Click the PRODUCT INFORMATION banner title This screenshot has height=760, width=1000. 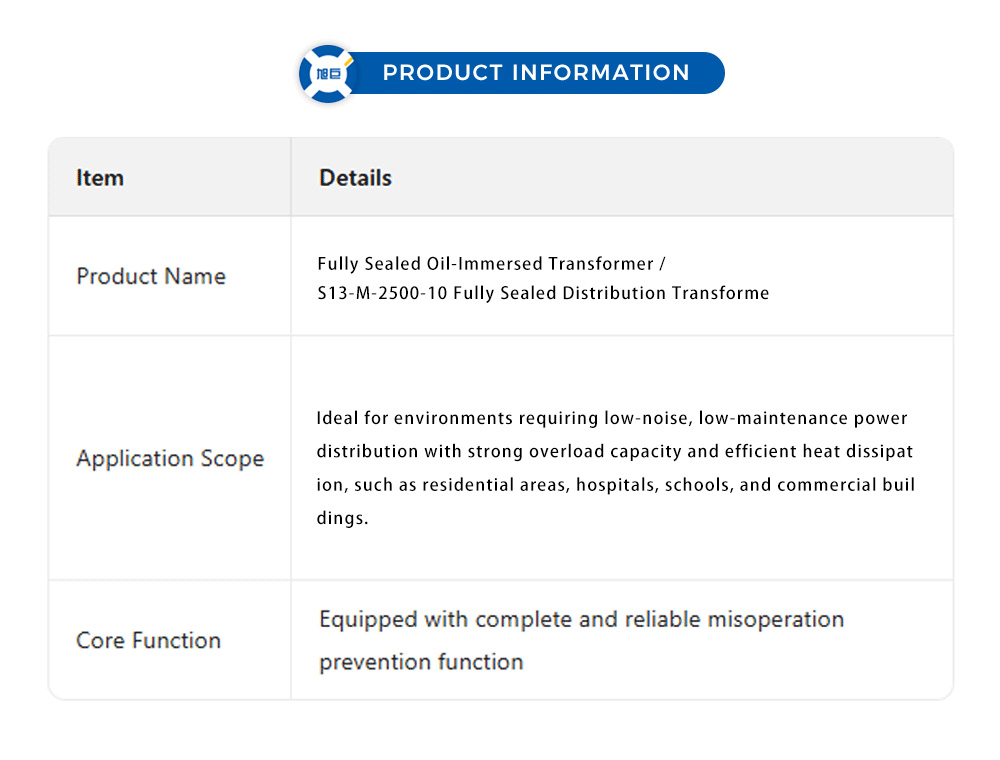536,73
